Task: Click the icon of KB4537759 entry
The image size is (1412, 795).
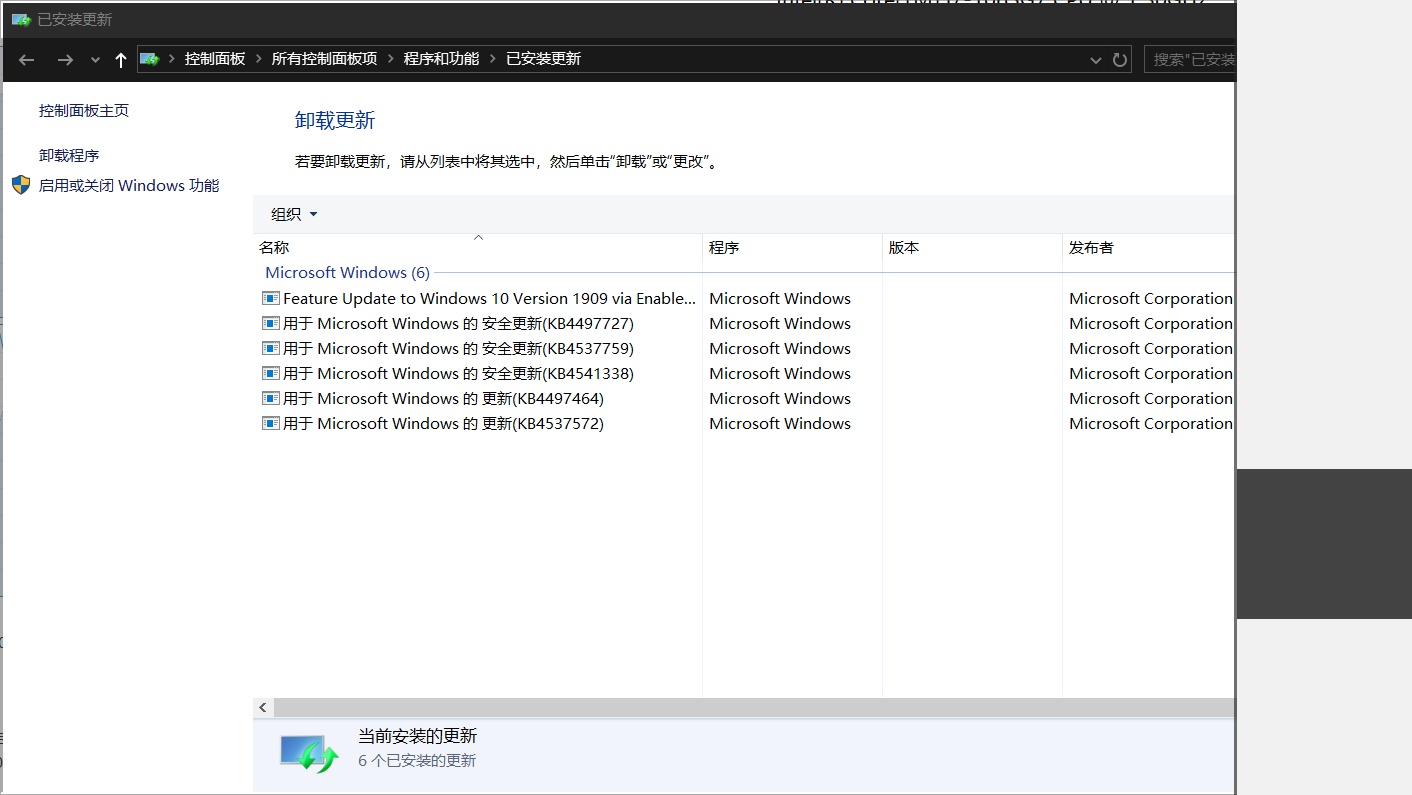Action: click(x=270, y=348)
